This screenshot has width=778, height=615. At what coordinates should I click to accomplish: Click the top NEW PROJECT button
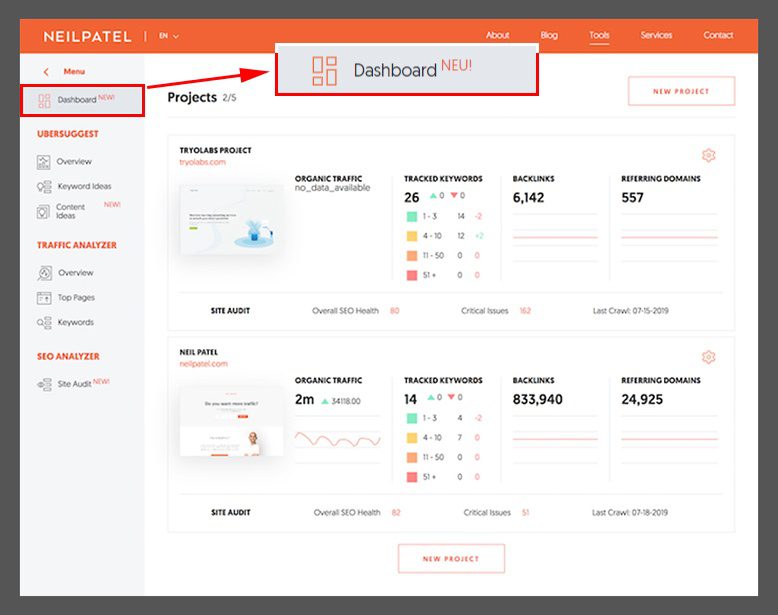pyautogui.click(x=681, y=91)
